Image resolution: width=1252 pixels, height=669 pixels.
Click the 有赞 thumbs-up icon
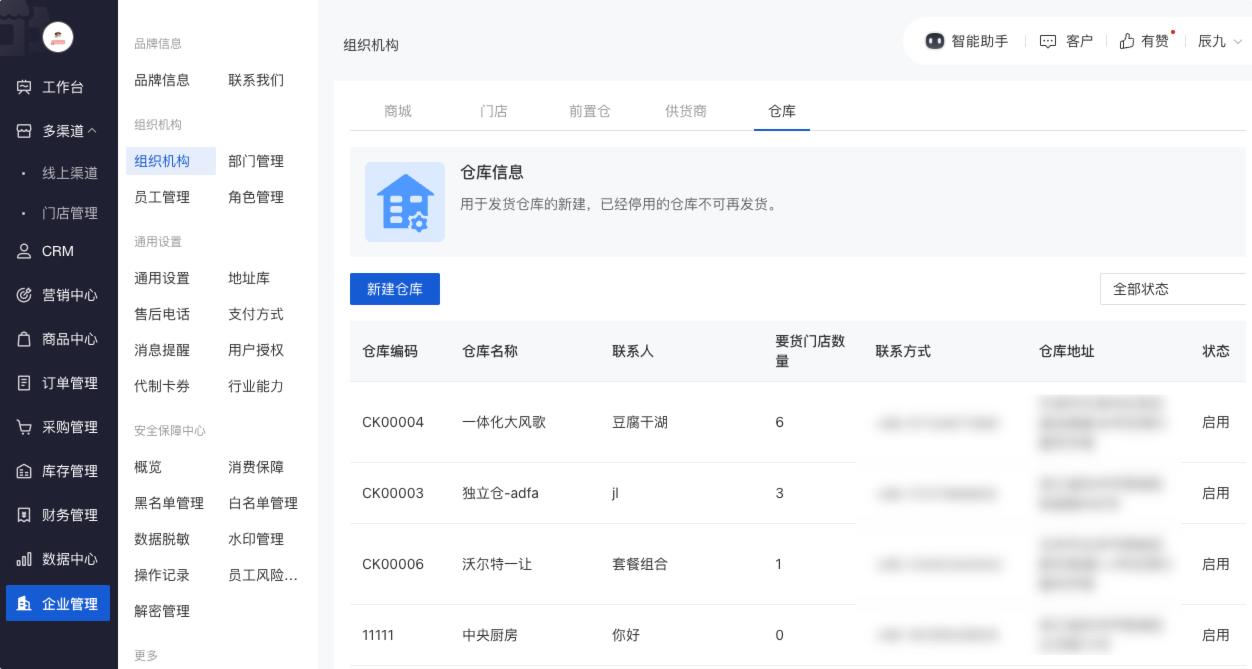[1127, 41]
